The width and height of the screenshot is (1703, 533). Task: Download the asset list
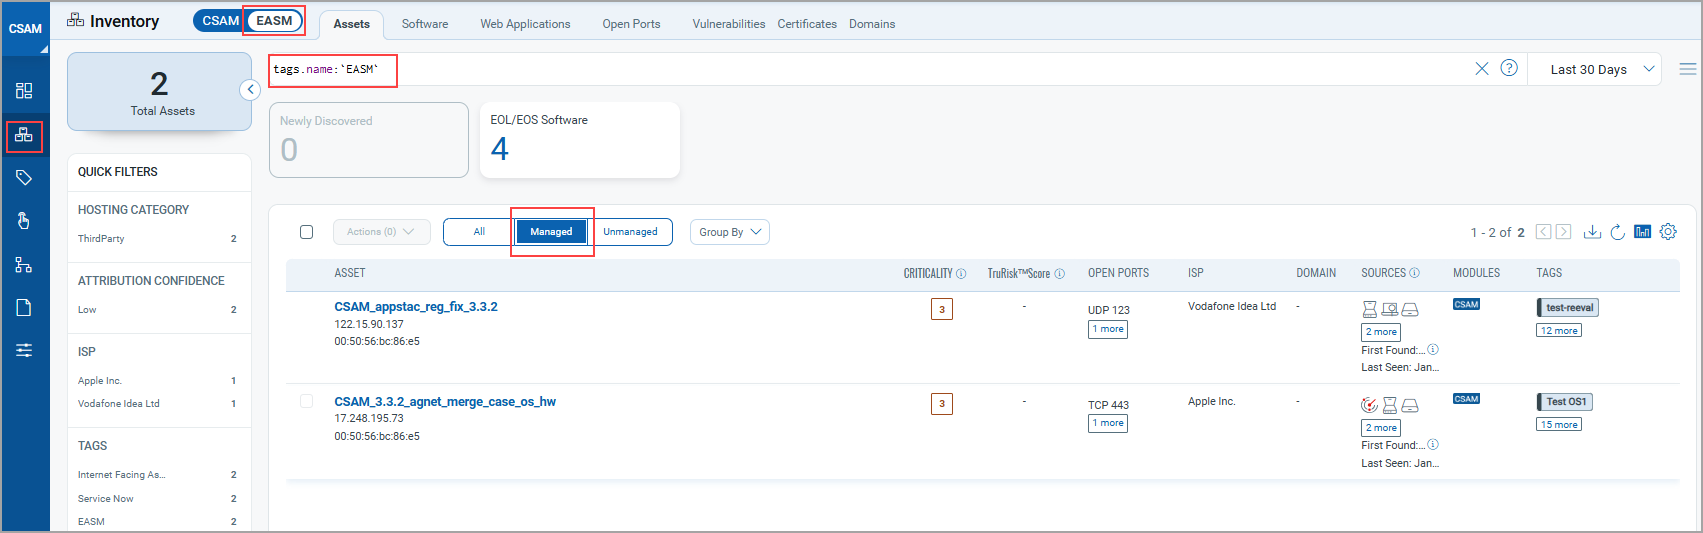tap(1592, 232)
